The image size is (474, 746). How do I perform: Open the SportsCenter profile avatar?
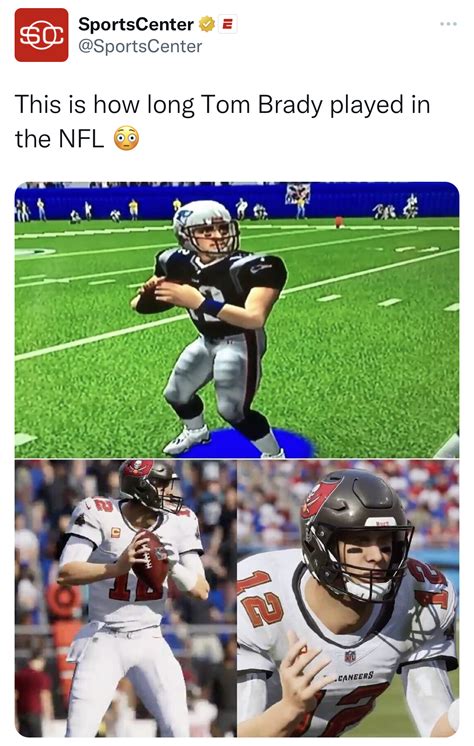click(x=41, y=35)
